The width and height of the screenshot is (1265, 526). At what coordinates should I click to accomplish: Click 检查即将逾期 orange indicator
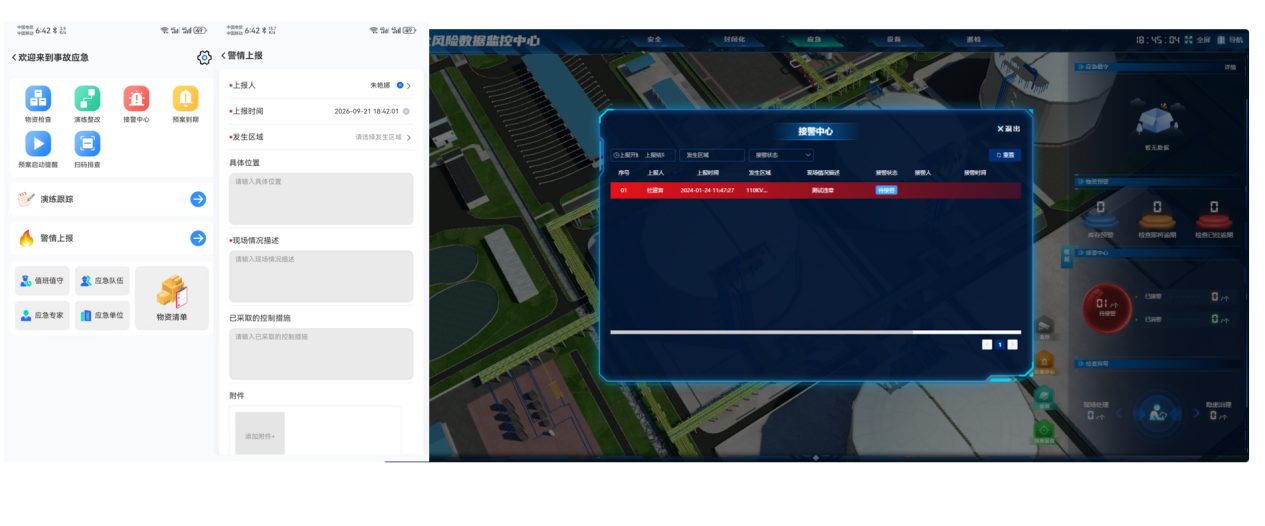point(1156,220)
